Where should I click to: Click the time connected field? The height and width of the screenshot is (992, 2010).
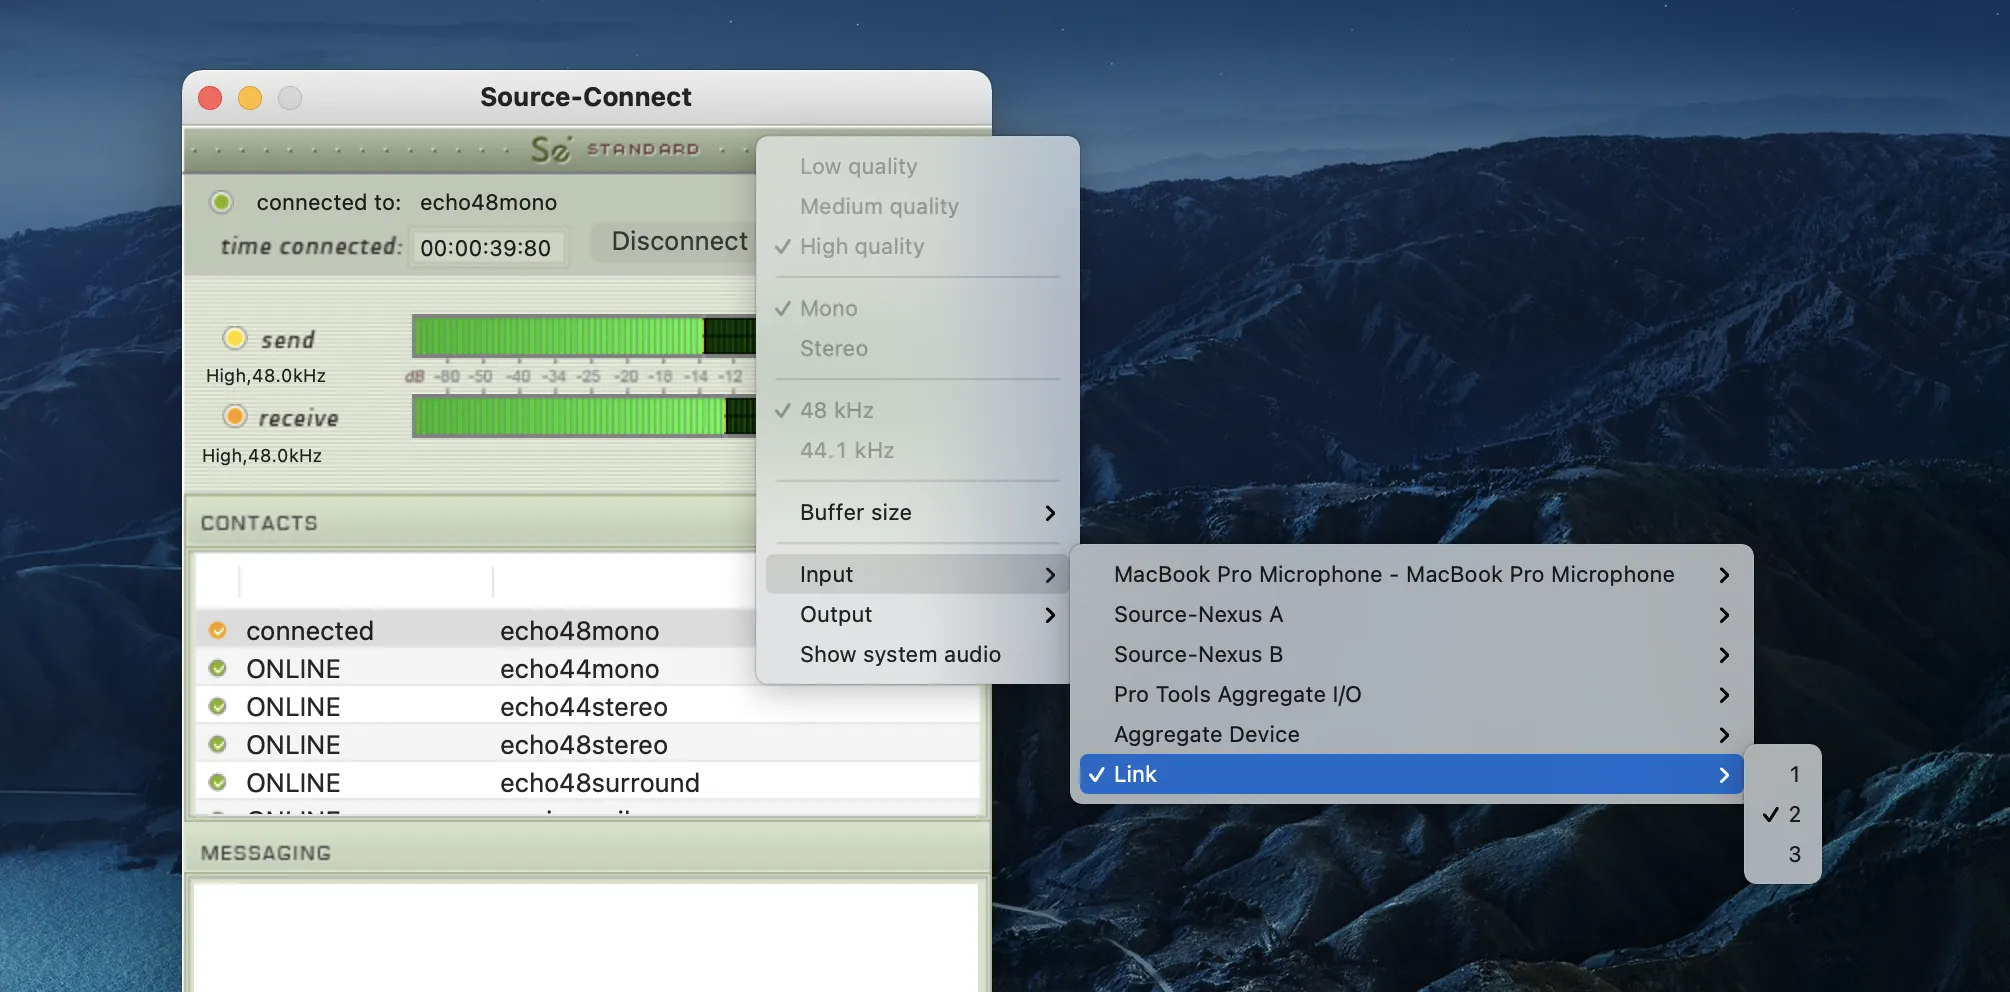pyautogui.click(x=488, y=247)
